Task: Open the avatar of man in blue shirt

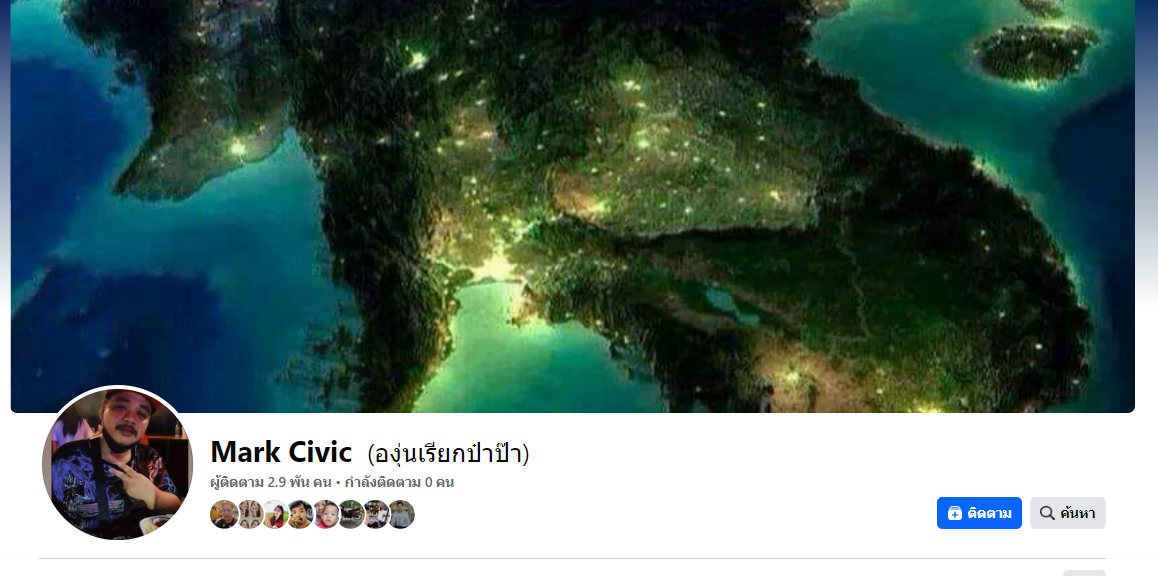Action: point(401,515)
